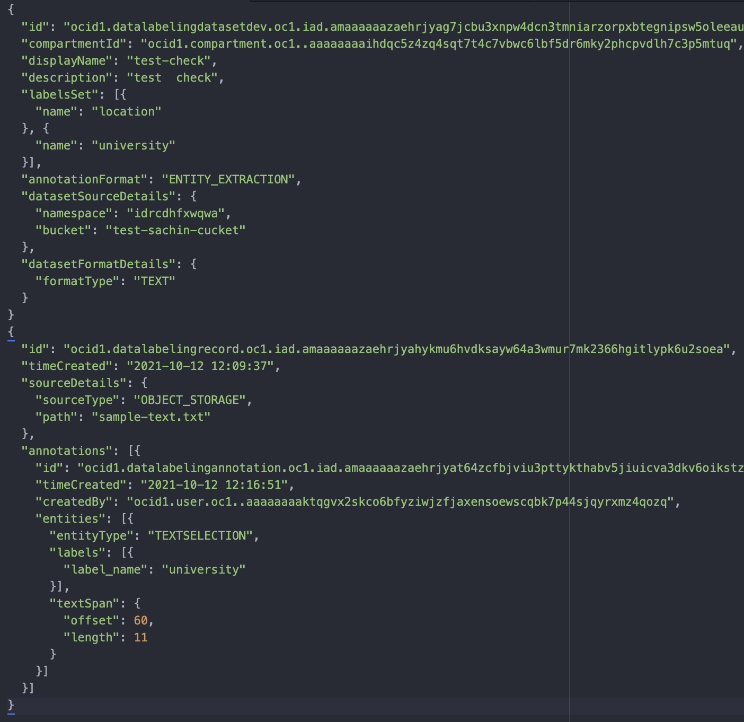
Task: Select the "TEXTSELECTION" value
Action: (200, 536)
